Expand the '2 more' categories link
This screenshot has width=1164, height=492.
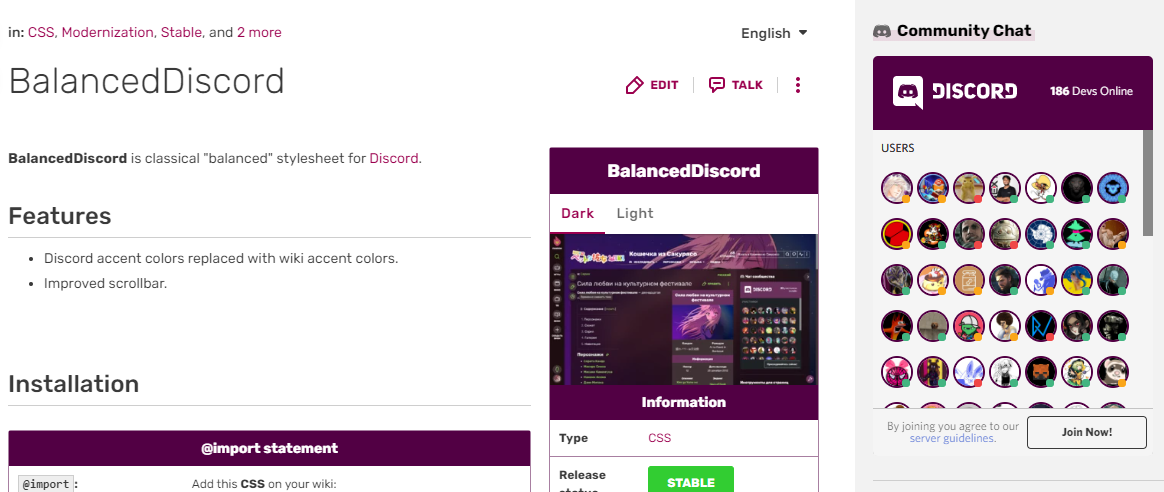click(x=259, y=32)
